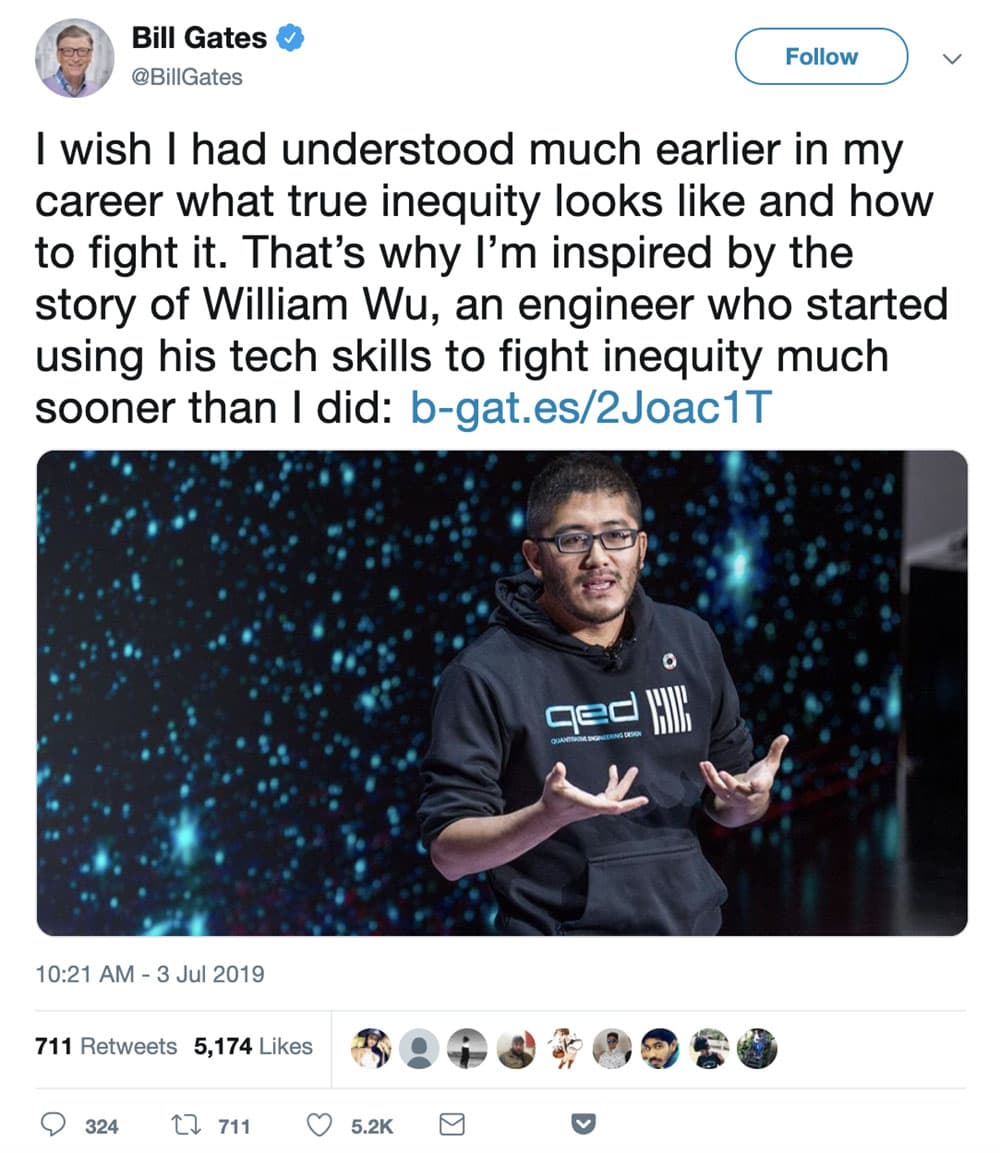Expand the tweet options chevron
Viewport: 1000px width, 1153px height.
(952, 59)
